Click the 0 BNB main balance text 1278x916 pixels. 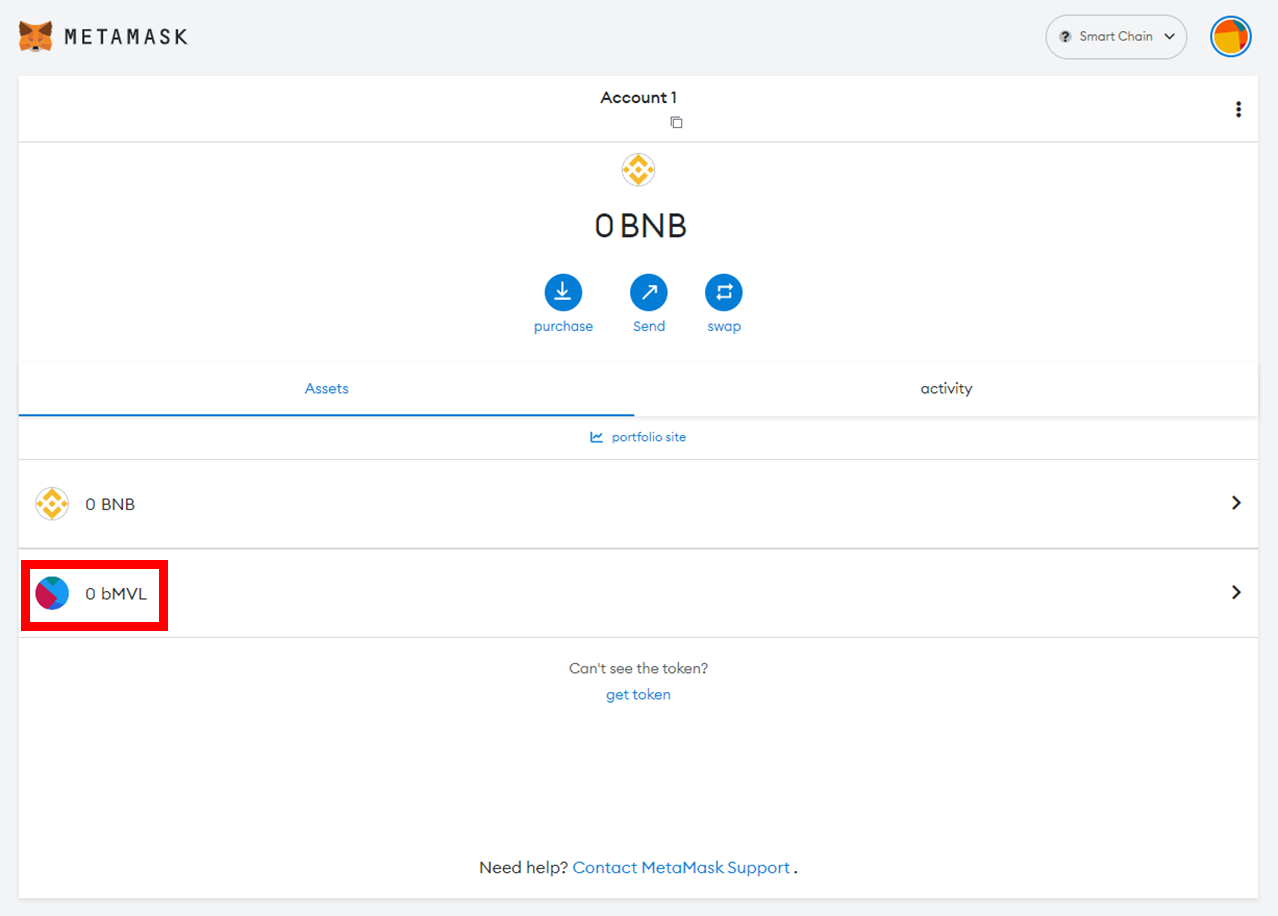[640, 226]
